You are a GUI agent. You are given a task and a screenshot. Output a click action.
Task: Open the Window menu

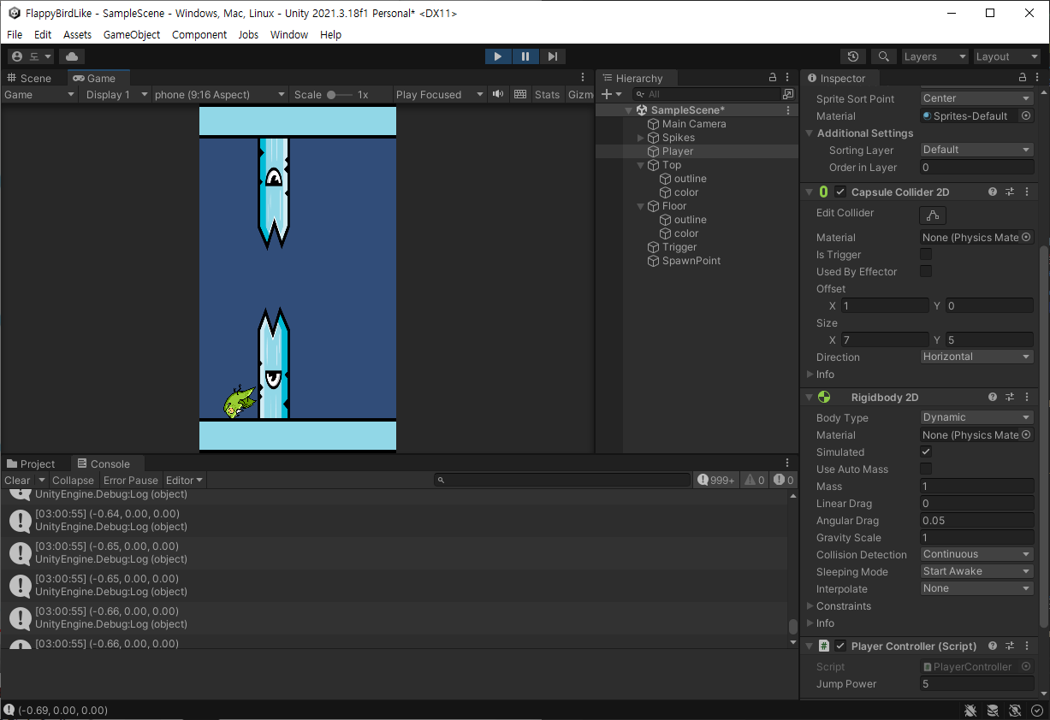tap(289, 35)
